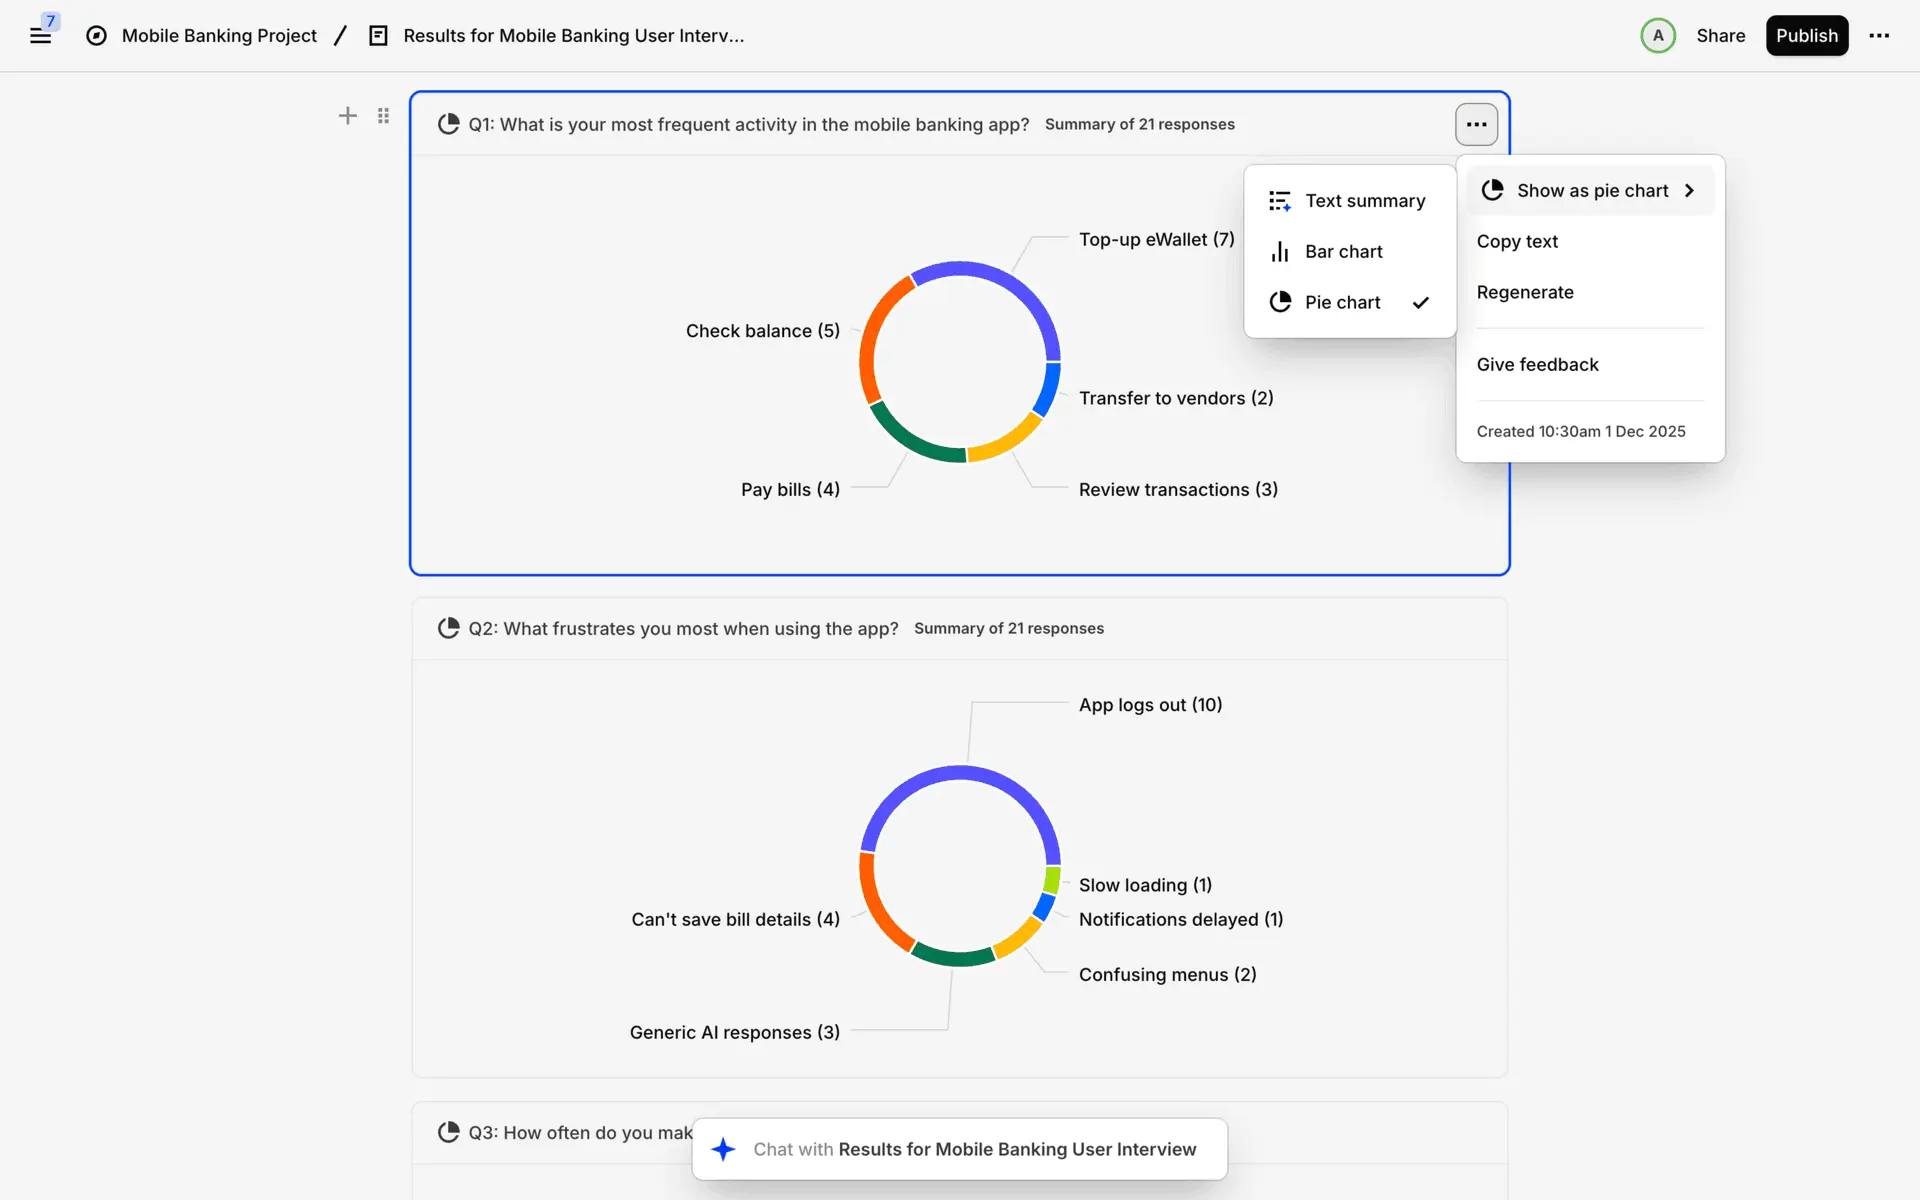1920x1200 pixels.
Task: Open the hamburger sidebar menu icon
Action: point(40,36)
